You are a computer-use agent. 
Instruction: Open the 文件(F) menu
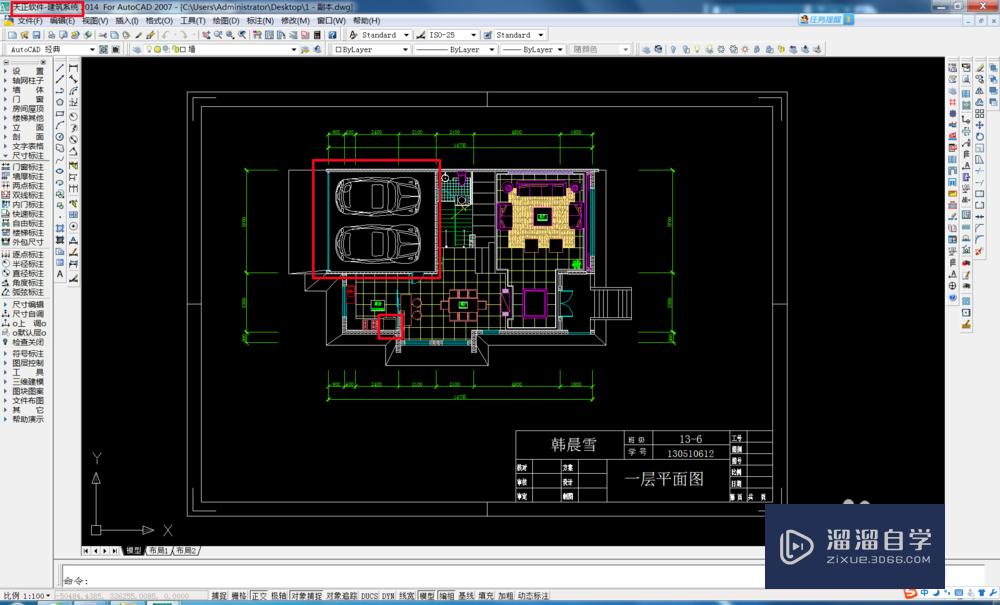[29, 20]
